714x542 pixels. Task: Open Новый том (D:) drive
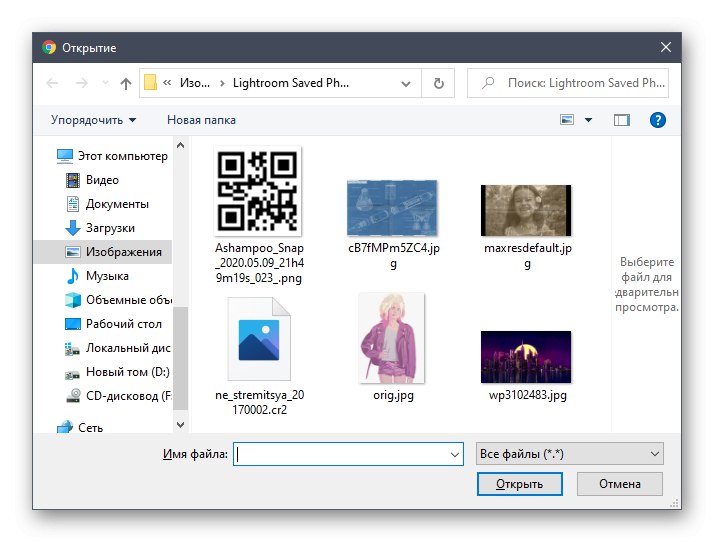coord(117,372)
